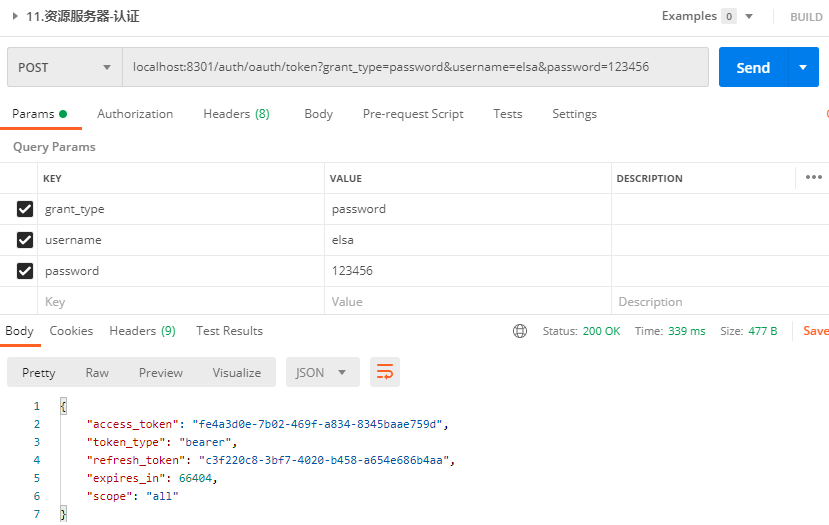Switch to the Authorization tab
829x525 pixels.
click(135, 114)
